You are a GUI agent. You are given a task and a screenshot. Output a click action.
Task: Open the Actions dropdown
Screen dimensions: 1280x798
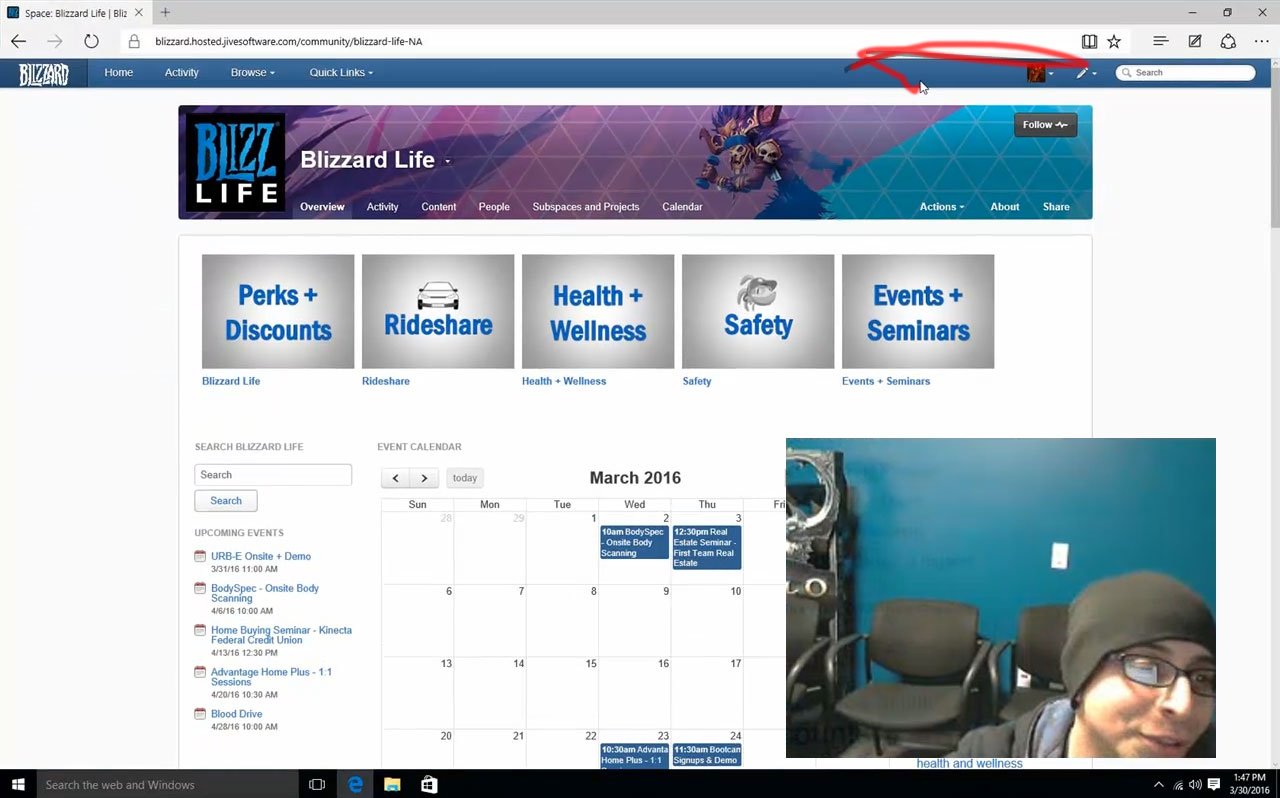coord(942,207)
